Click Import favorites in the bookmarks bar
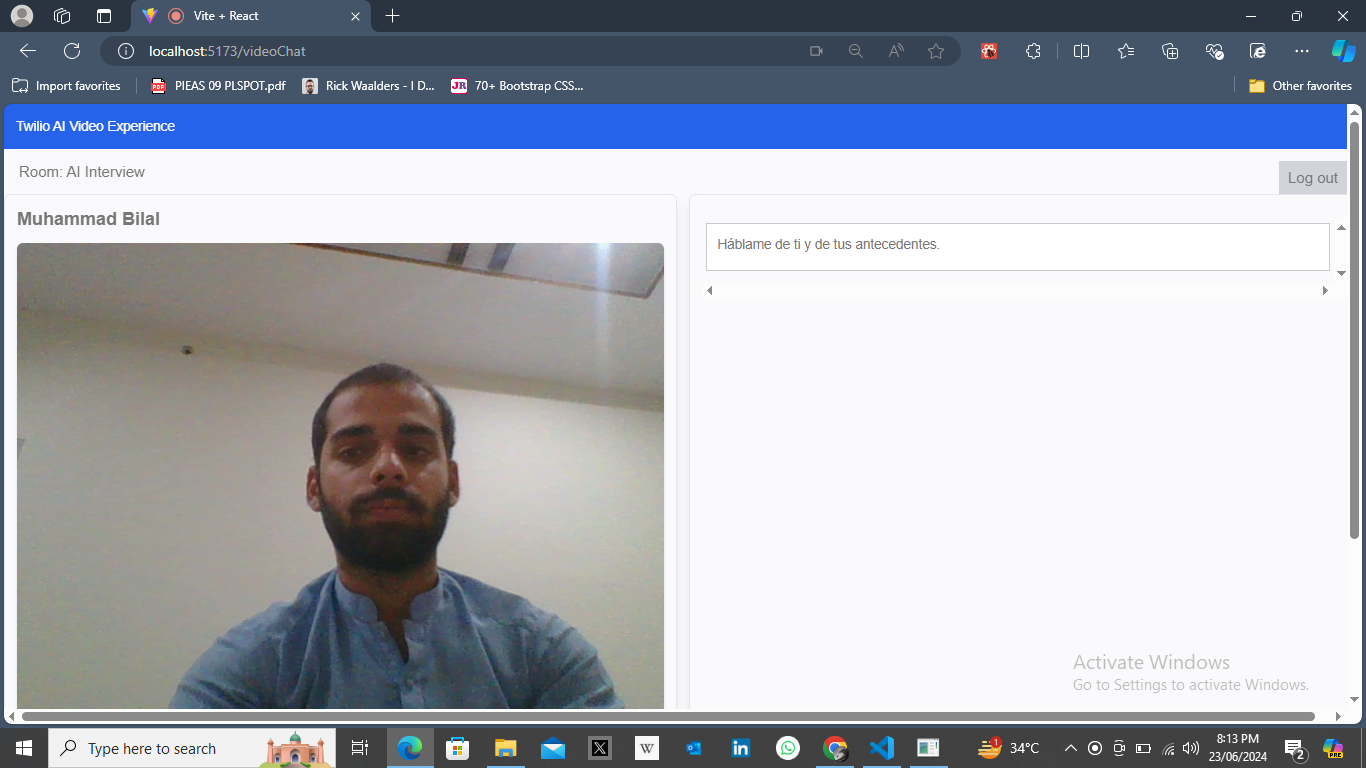 66,86
